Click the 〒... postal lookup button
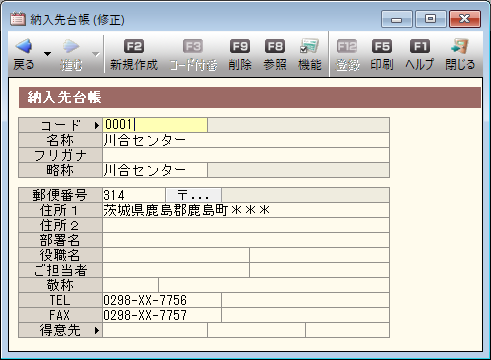The height and width of the screenshot is (360, 491). click(194, 195)
